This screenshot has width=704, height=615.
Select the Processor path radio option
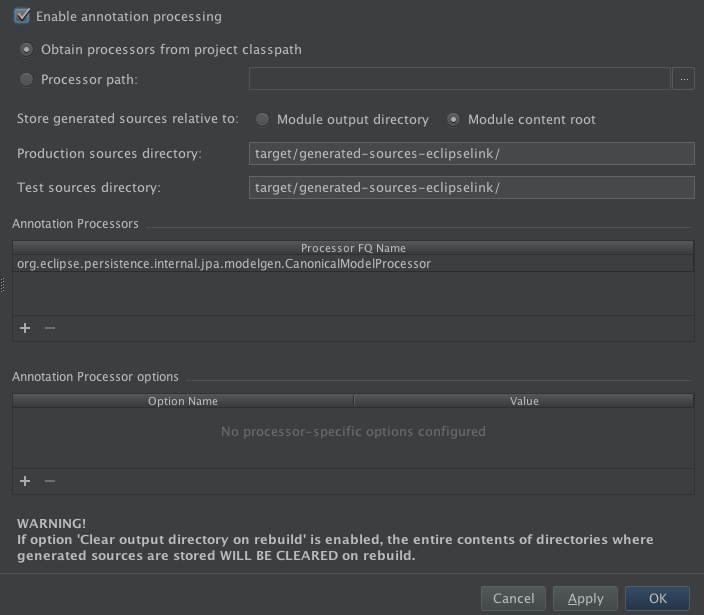click(26, 79)
